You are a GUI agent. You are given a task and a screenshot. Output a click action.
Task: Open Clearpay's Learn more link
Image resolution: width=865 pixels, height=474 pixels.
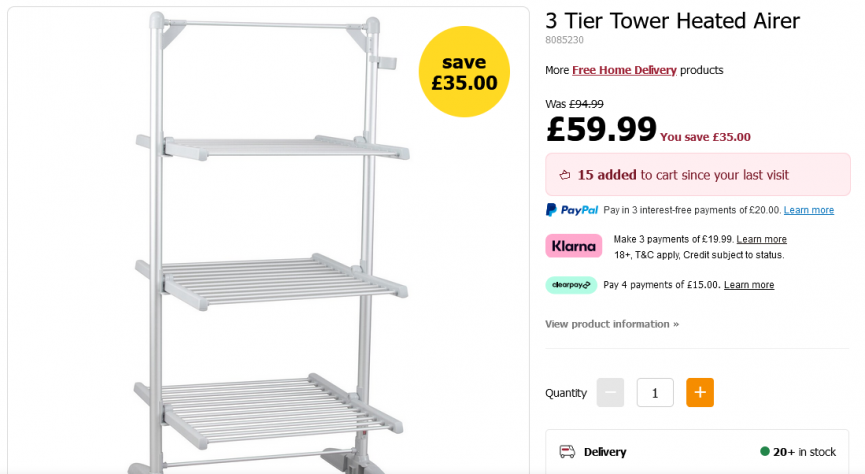[749, 285]
